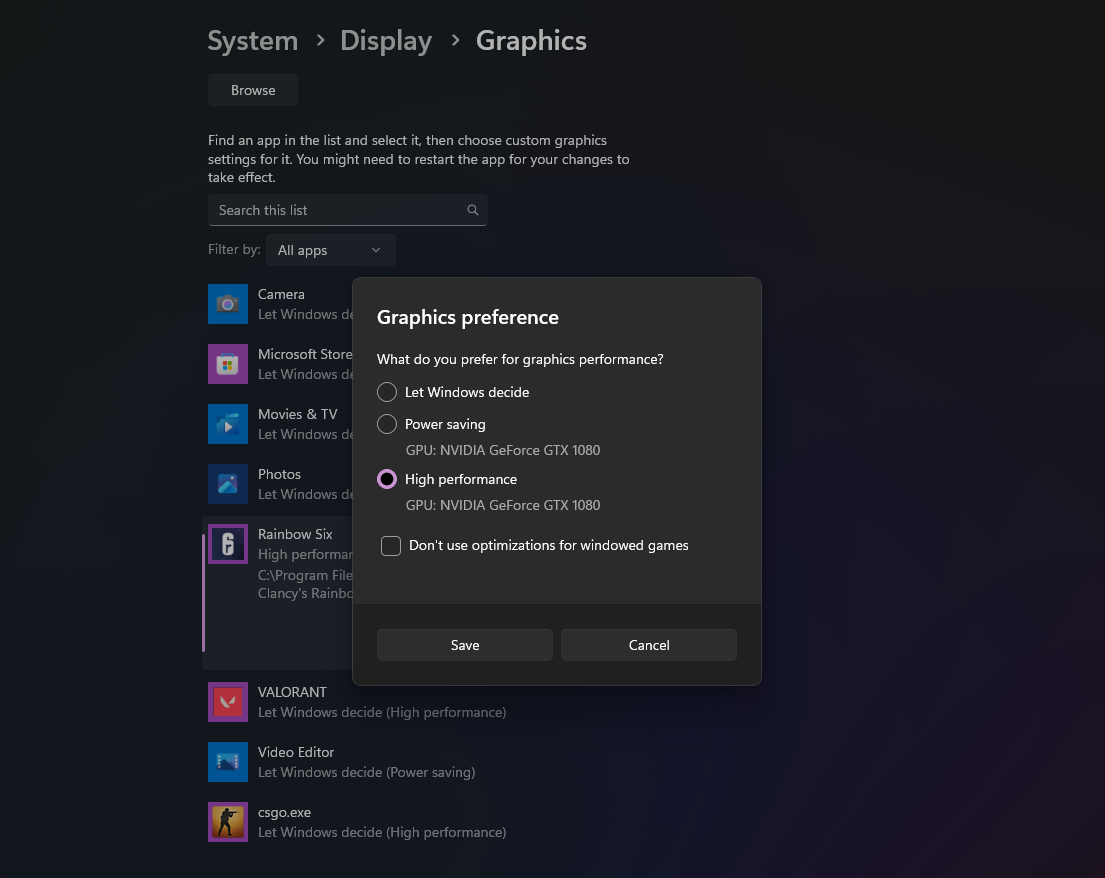Select the Video Editor list entry name

pos(296,752)
